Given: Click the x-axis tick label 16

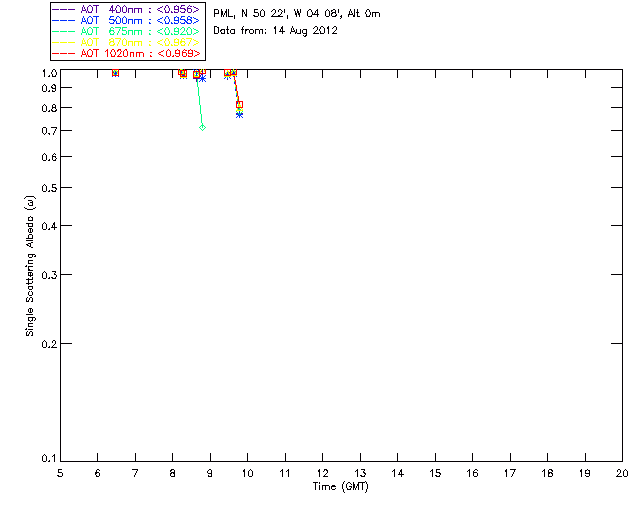Looking at the screenshot, I should pos(473,473).
